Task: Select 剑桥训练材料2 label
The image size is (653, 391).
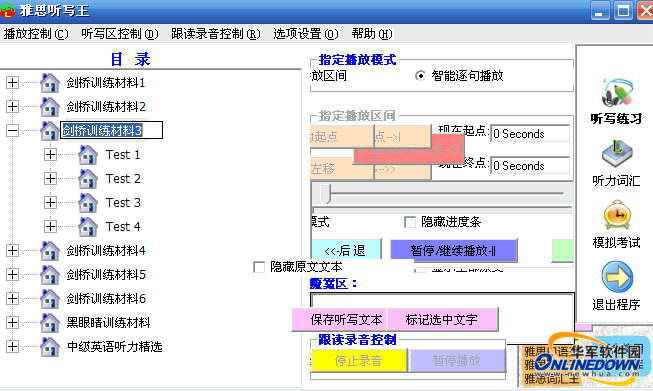Action: tap(106, 107)
